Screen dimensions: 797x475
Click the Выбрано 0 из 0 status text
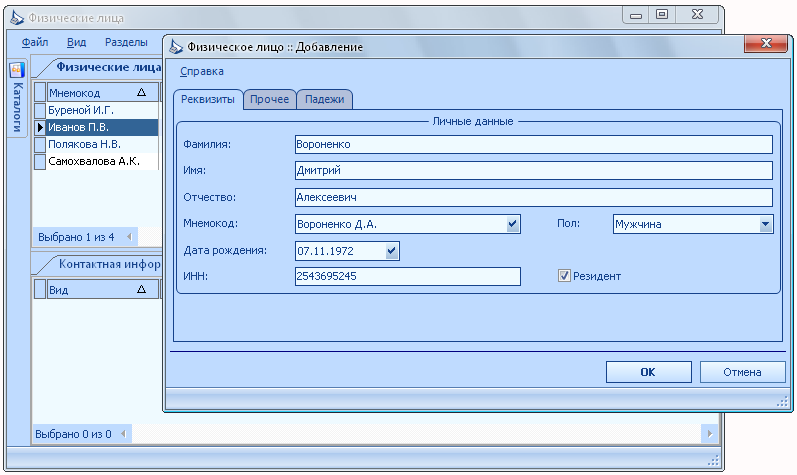(73, 434)
